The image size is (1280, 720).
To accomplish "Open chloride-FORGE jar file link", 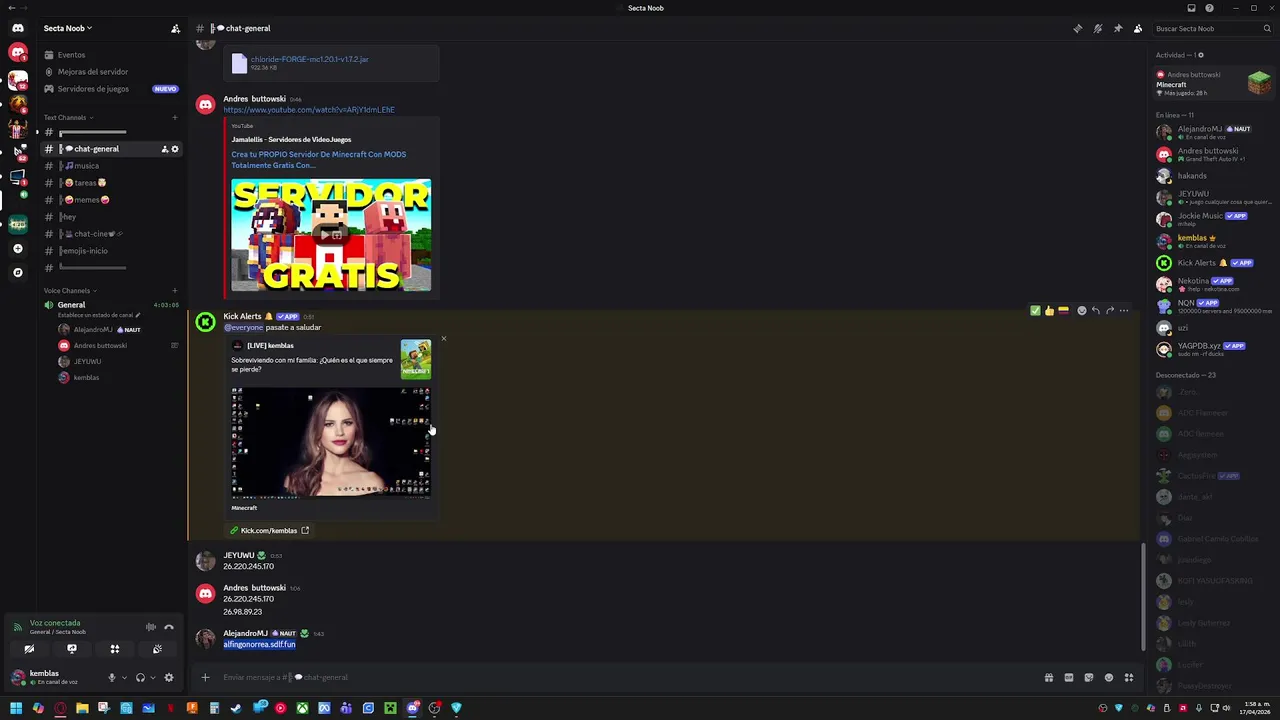I will (309, 59).
